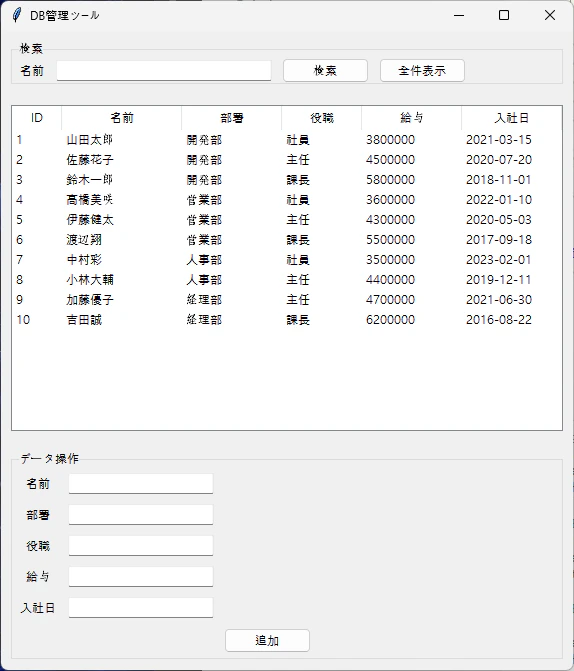Click the 役職 column header

321,118
